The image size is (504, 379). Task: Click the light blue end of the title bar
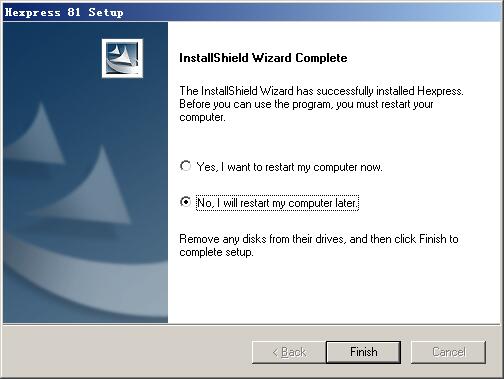(x=467, y=12)
